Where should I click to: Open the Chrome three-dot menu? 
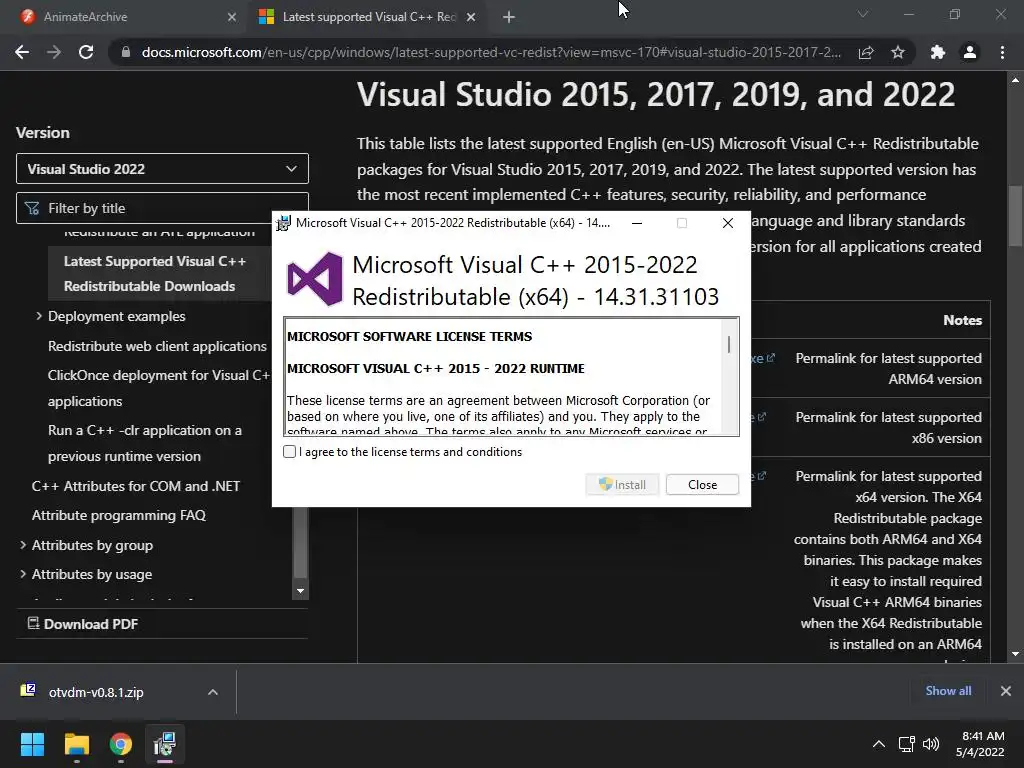click(1002, 52)
